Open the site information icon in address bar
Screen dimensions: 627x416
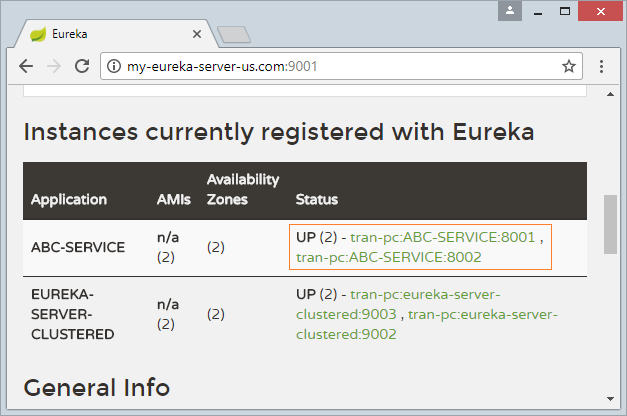point(114,66)
